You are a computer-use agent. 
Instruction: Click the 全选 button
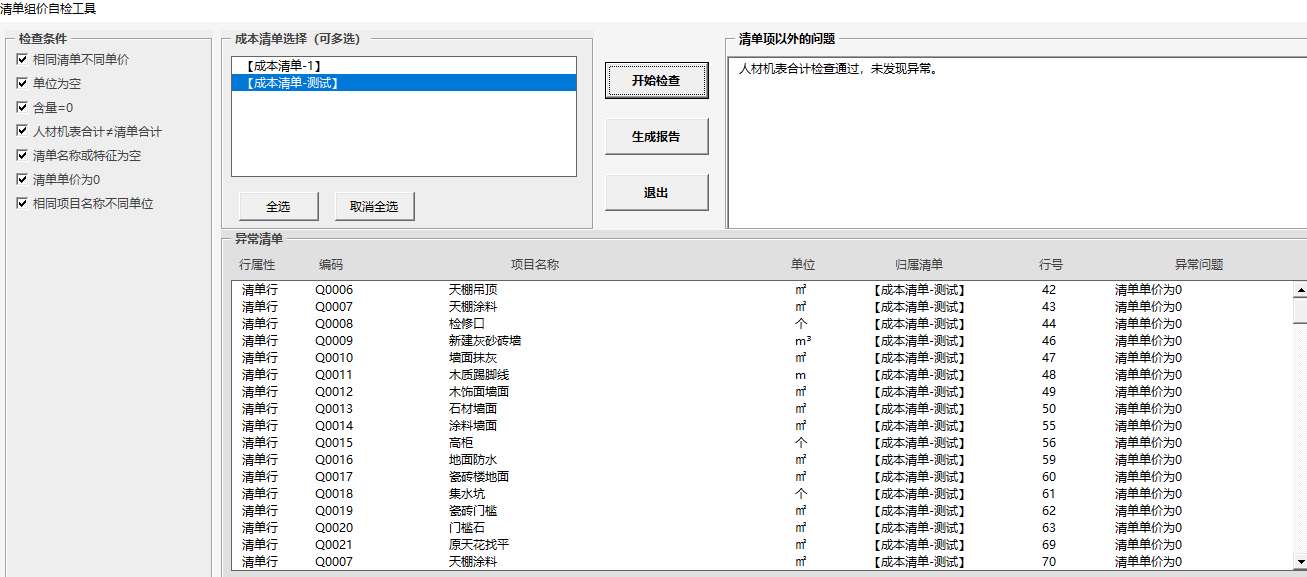(x=278, y=206)
